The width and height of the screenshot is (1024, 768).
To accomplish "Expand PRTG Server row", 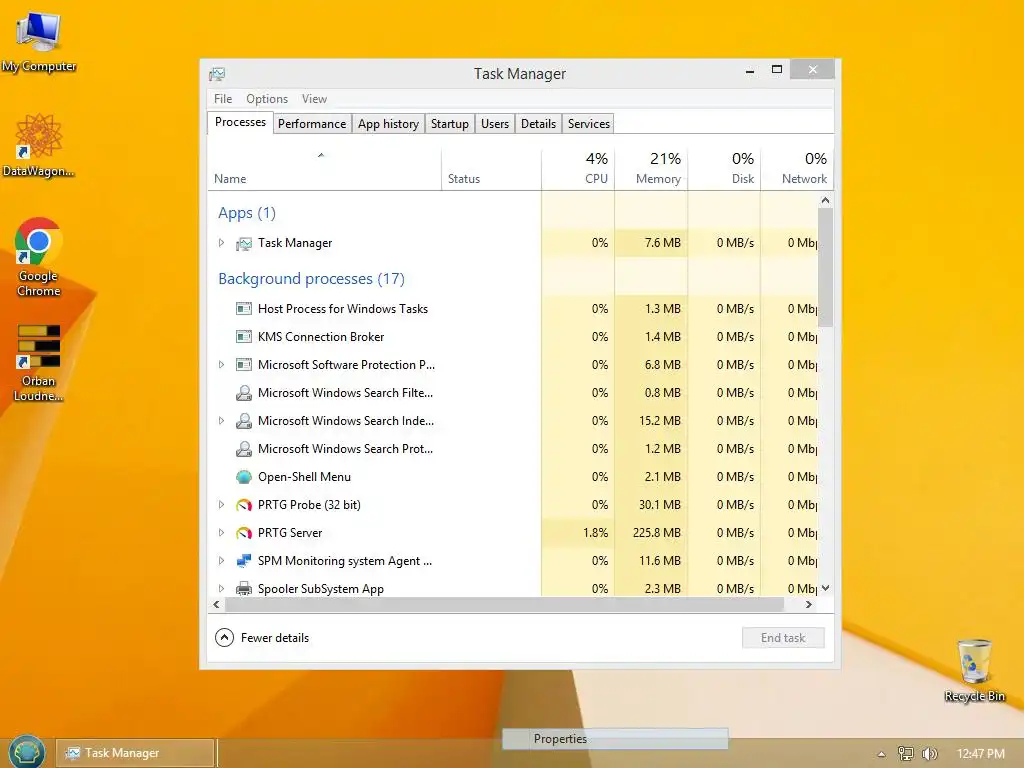I will pyautogui.click(x=221, y=533).
